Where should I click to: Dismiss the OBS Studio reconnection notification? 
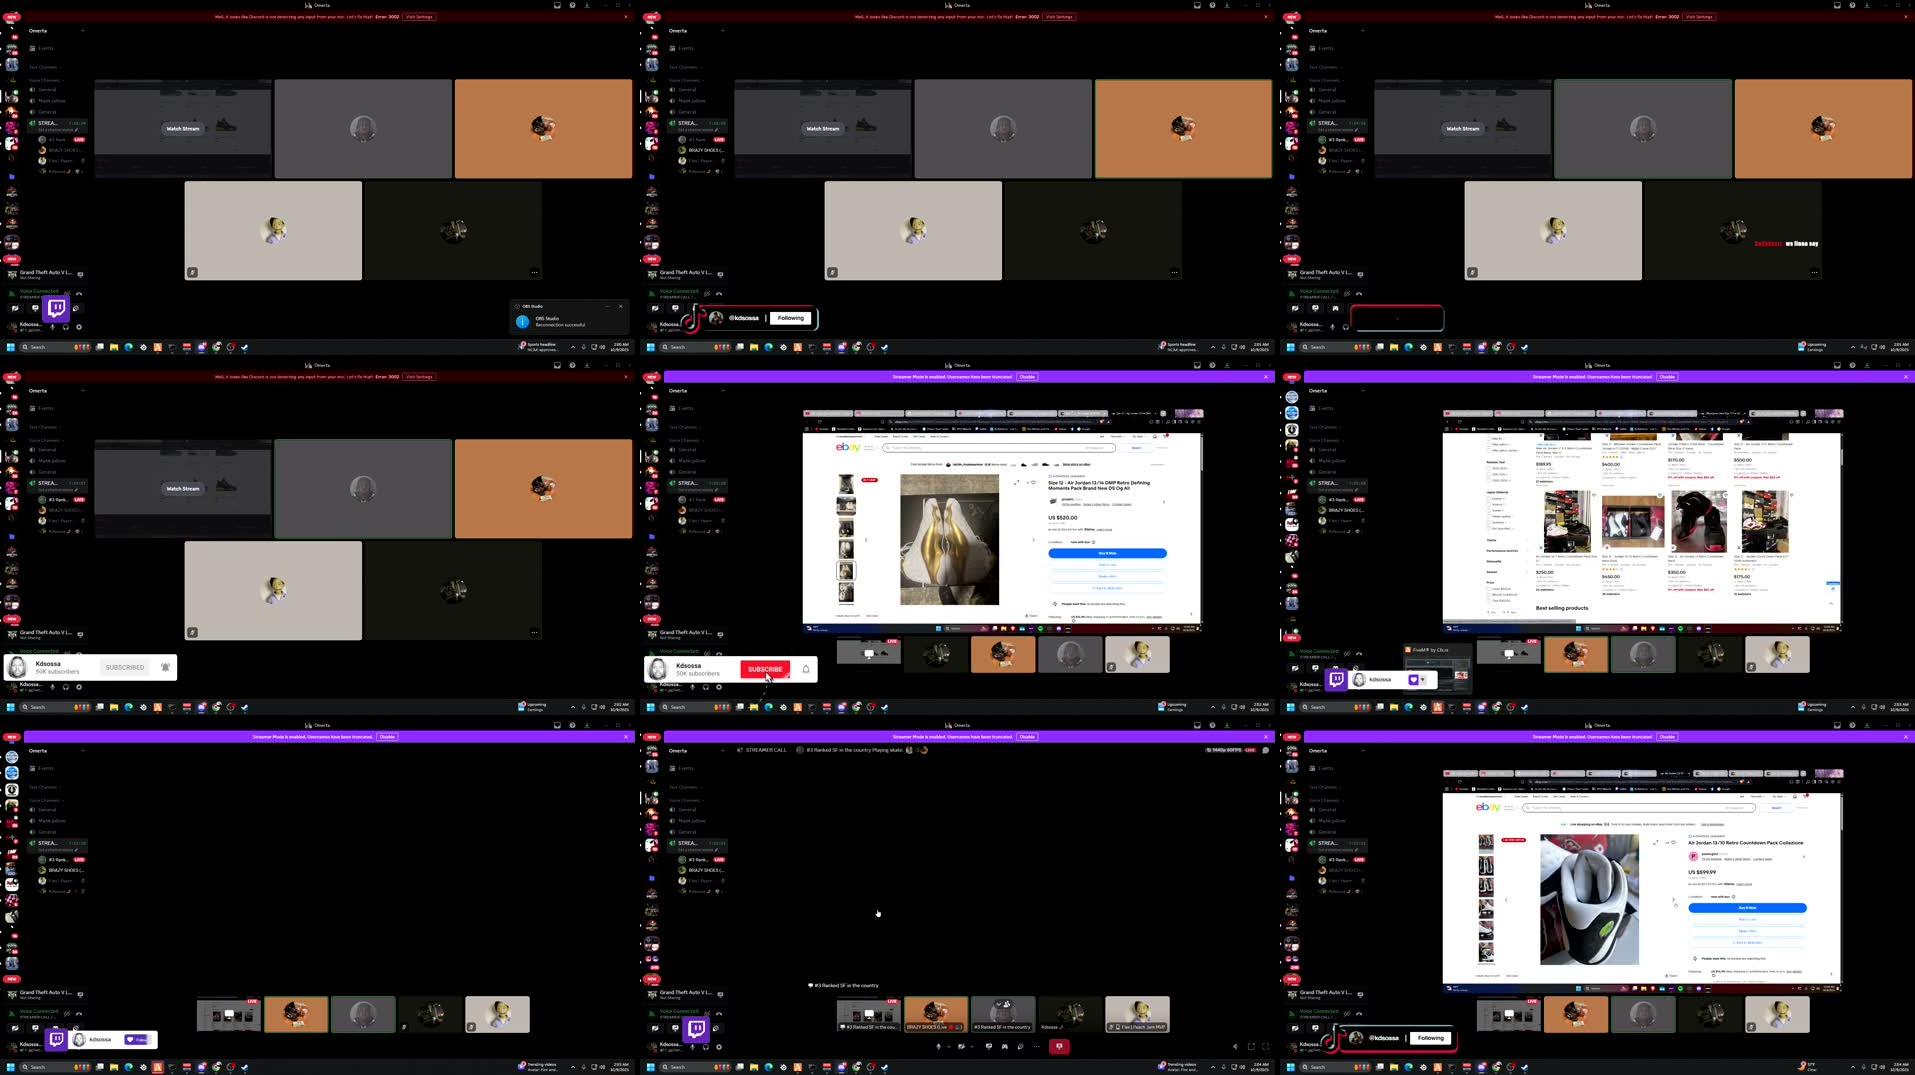620,306
